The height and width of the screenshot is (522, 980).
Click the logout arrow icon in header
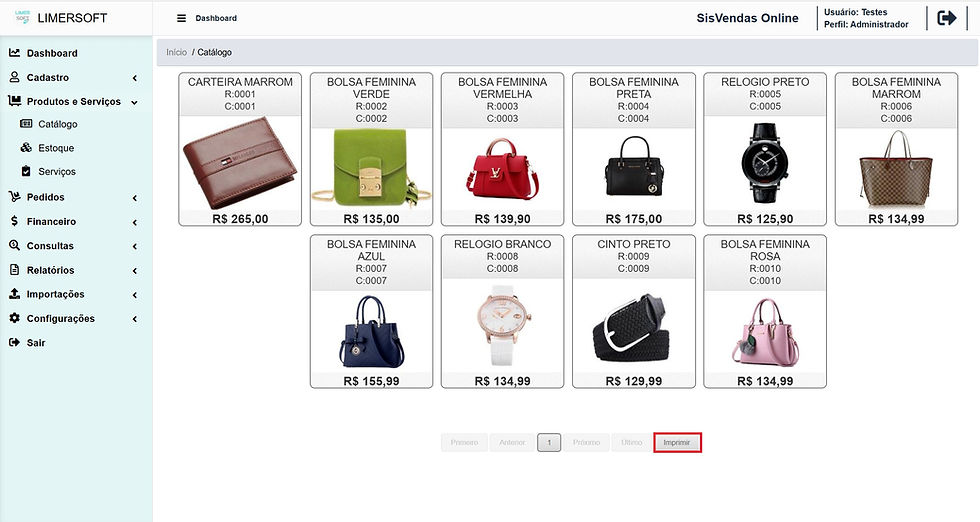click(x=946, y=18)
